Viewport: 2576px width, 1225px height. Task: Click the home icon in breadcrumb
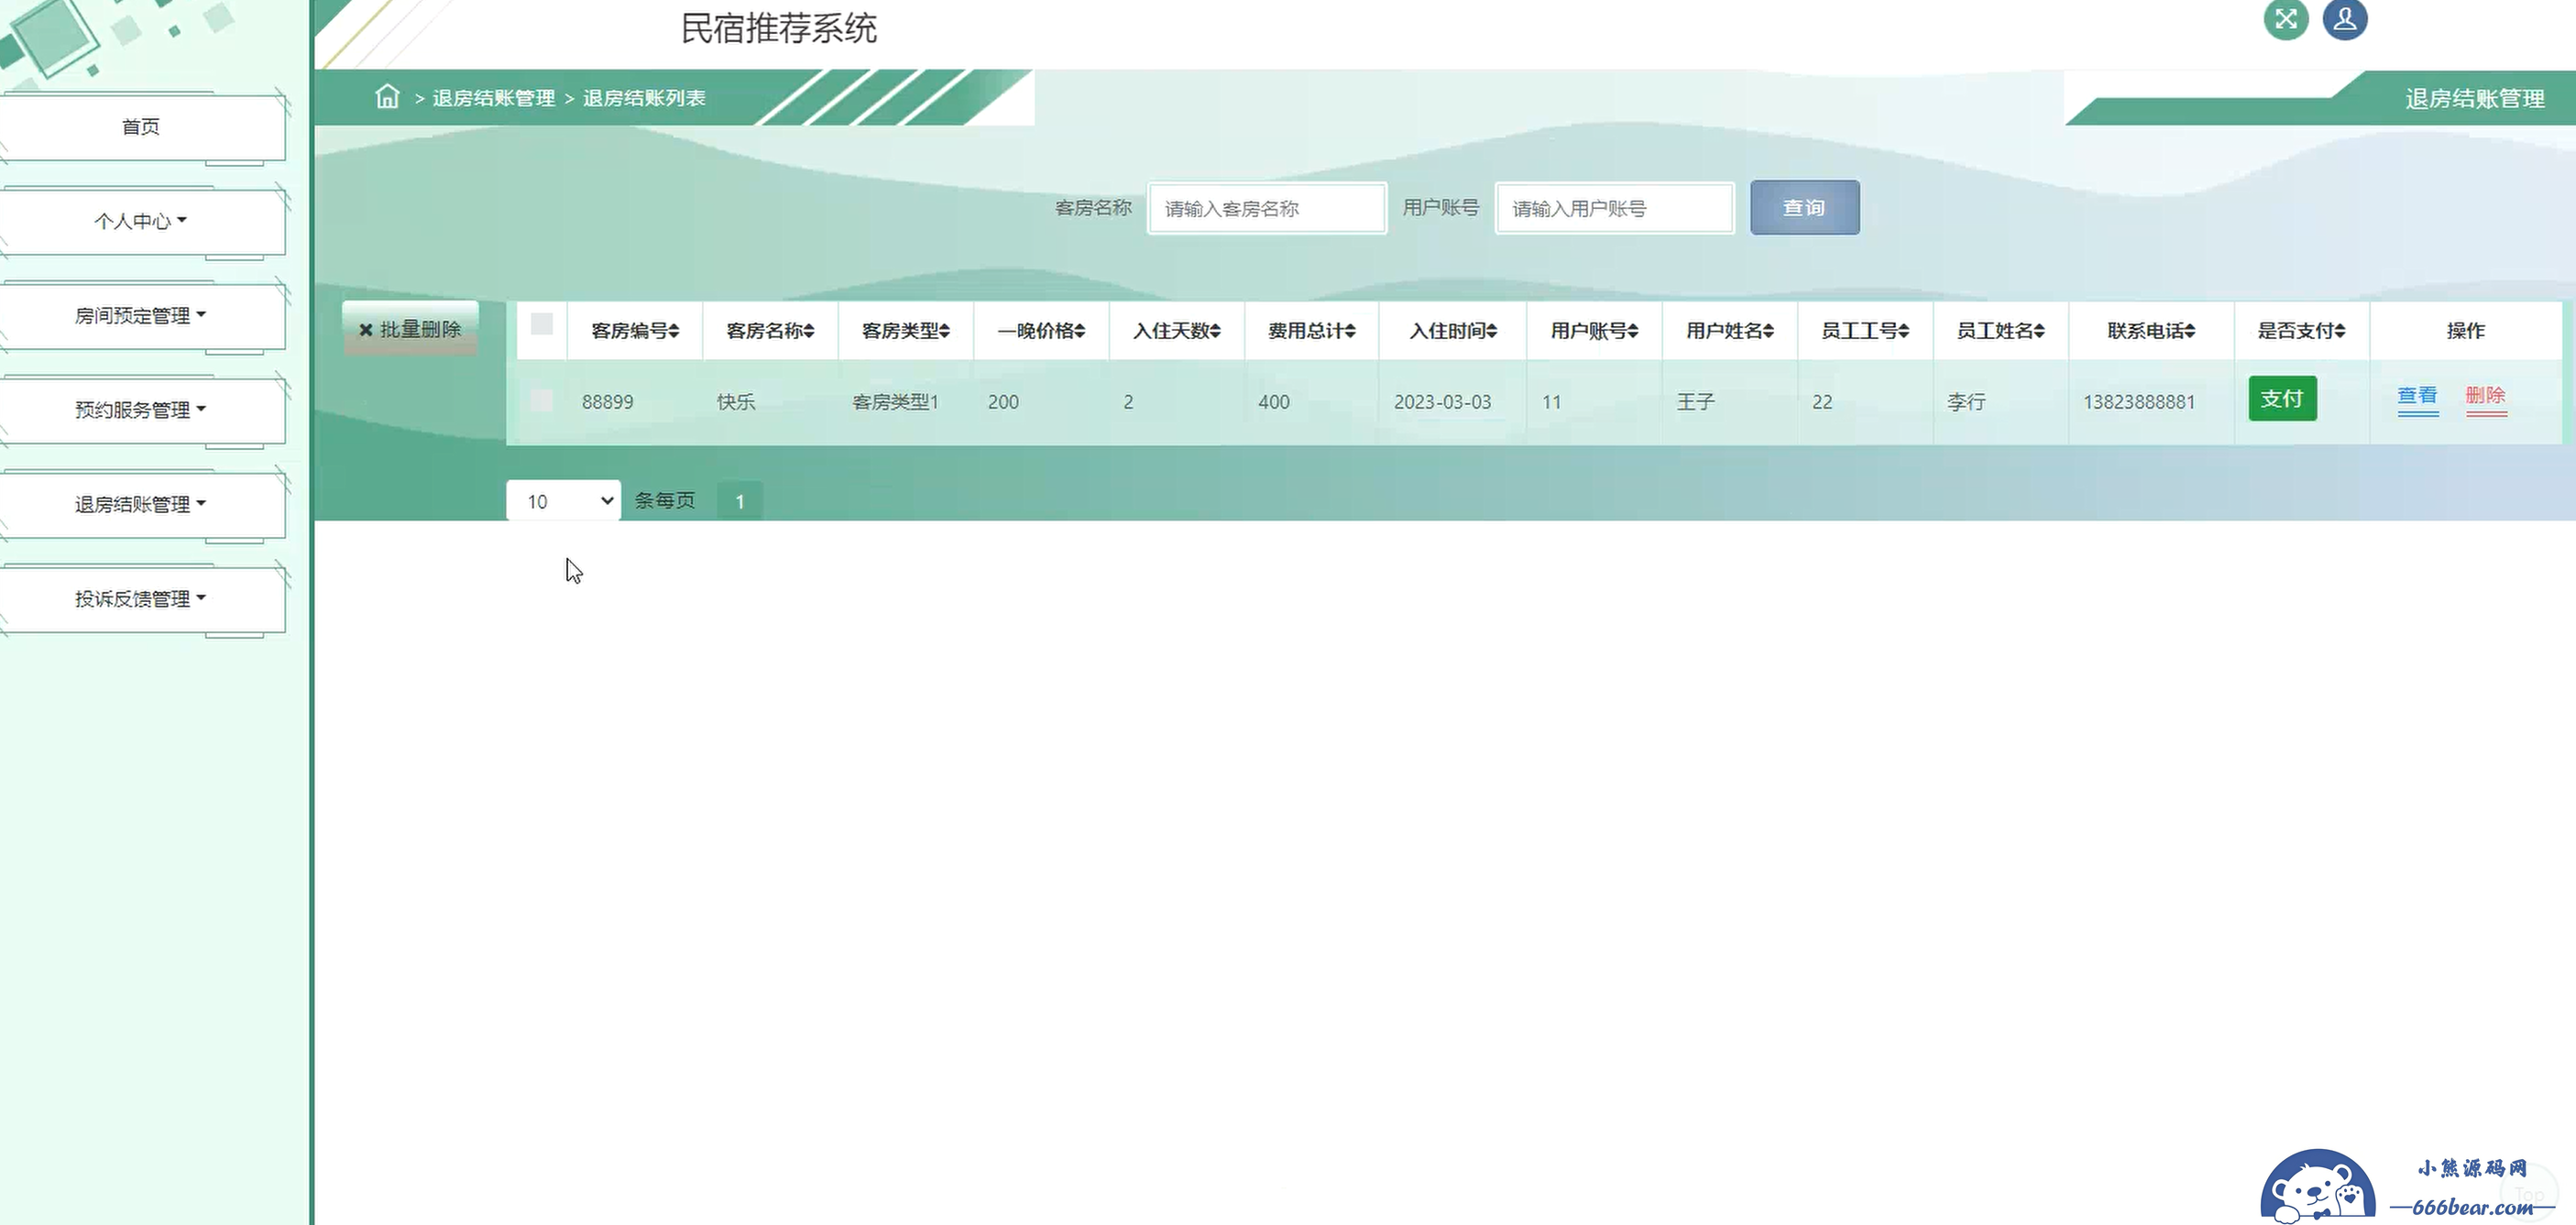click(387, 97)
